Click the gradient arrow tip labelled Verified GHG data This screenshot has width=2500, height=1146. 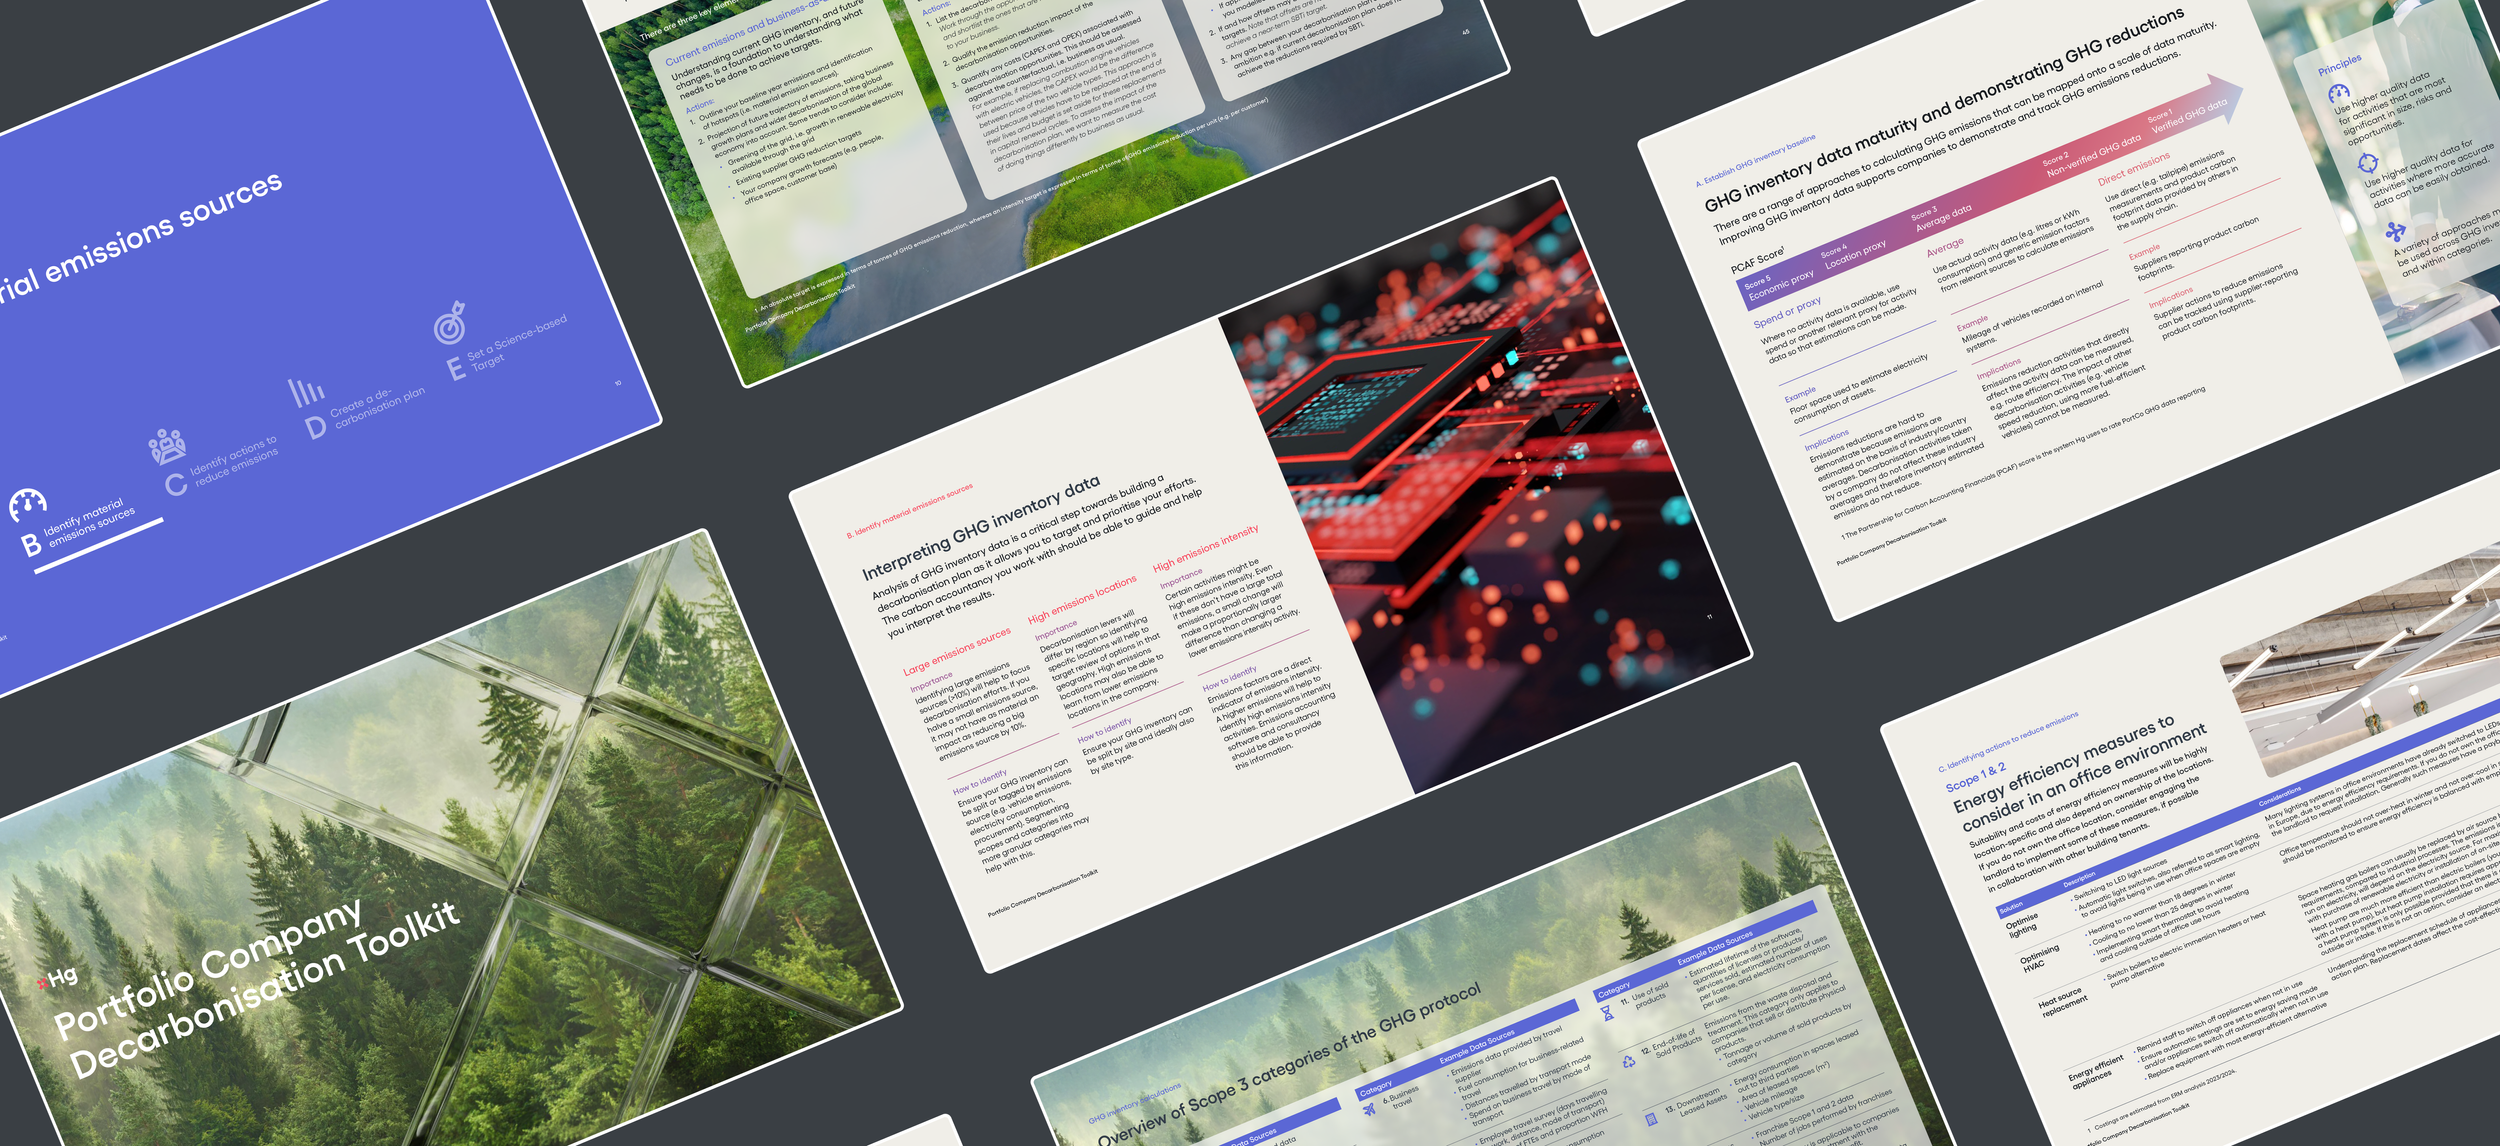coord(2222,101)
